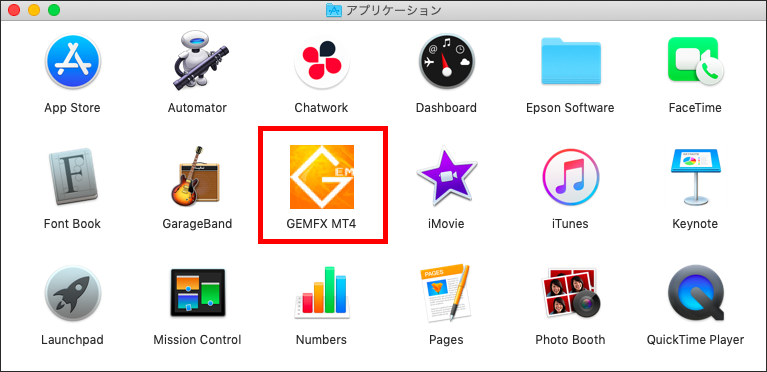Click the Keynote podium icon
The height and width of the screenshot is (372, 767).
[x=695, y=177]
